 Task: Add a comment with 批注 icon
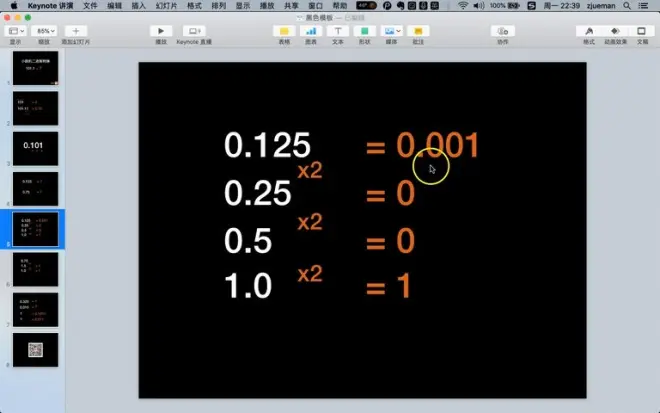pos(418,32)
